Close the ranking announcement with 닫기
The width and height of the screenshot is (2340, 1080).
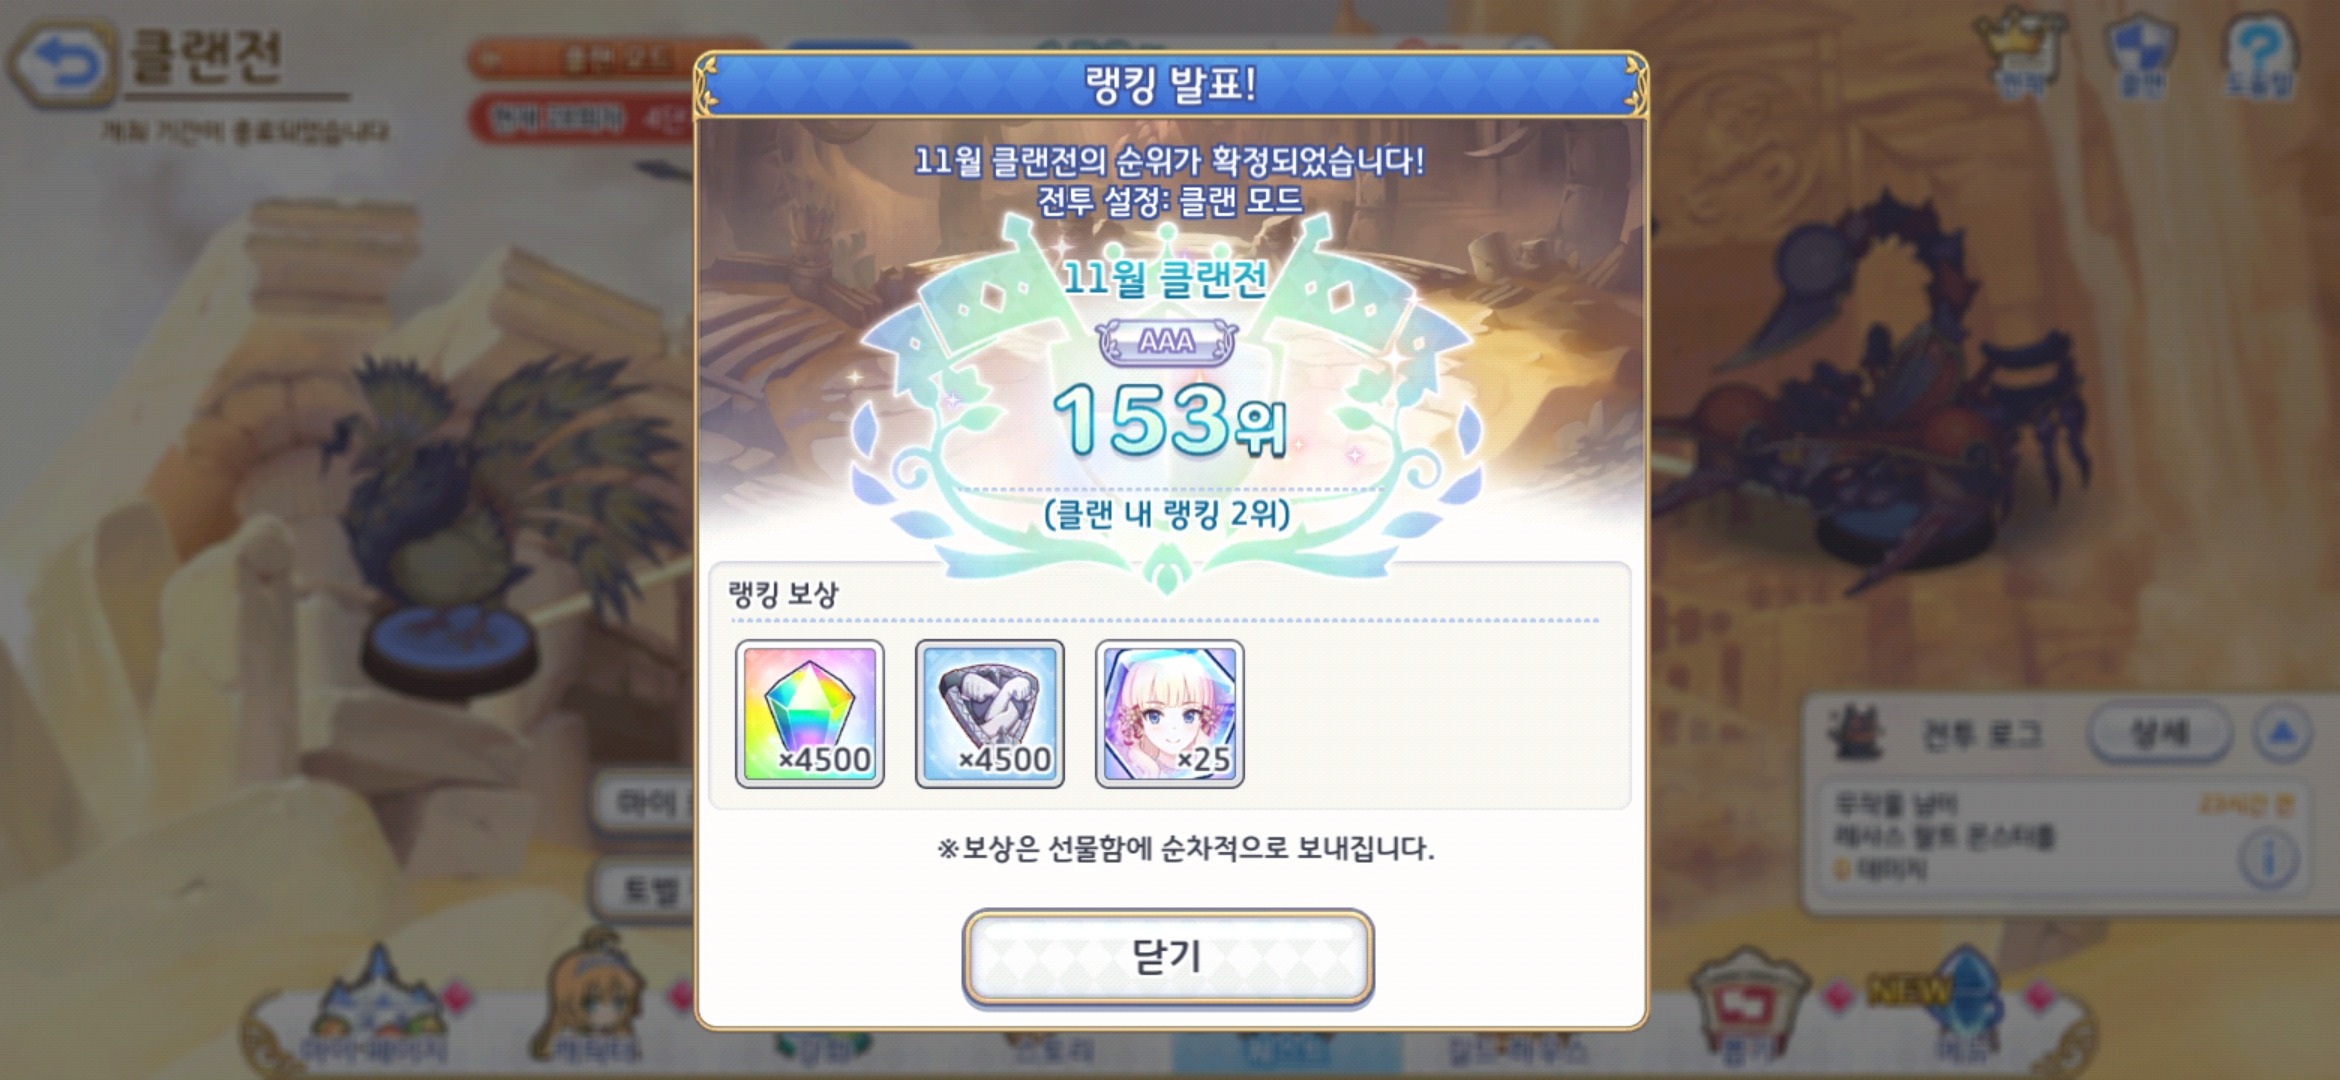click(1168, 957)
